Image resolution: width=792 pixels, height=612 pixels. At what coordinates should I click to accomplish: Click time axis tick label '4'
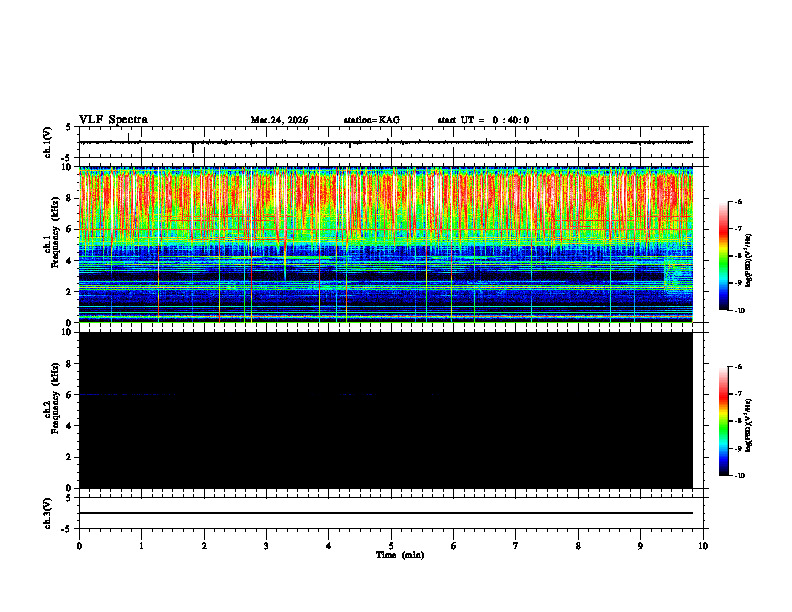pyautogui.click(x=329, y=546)
